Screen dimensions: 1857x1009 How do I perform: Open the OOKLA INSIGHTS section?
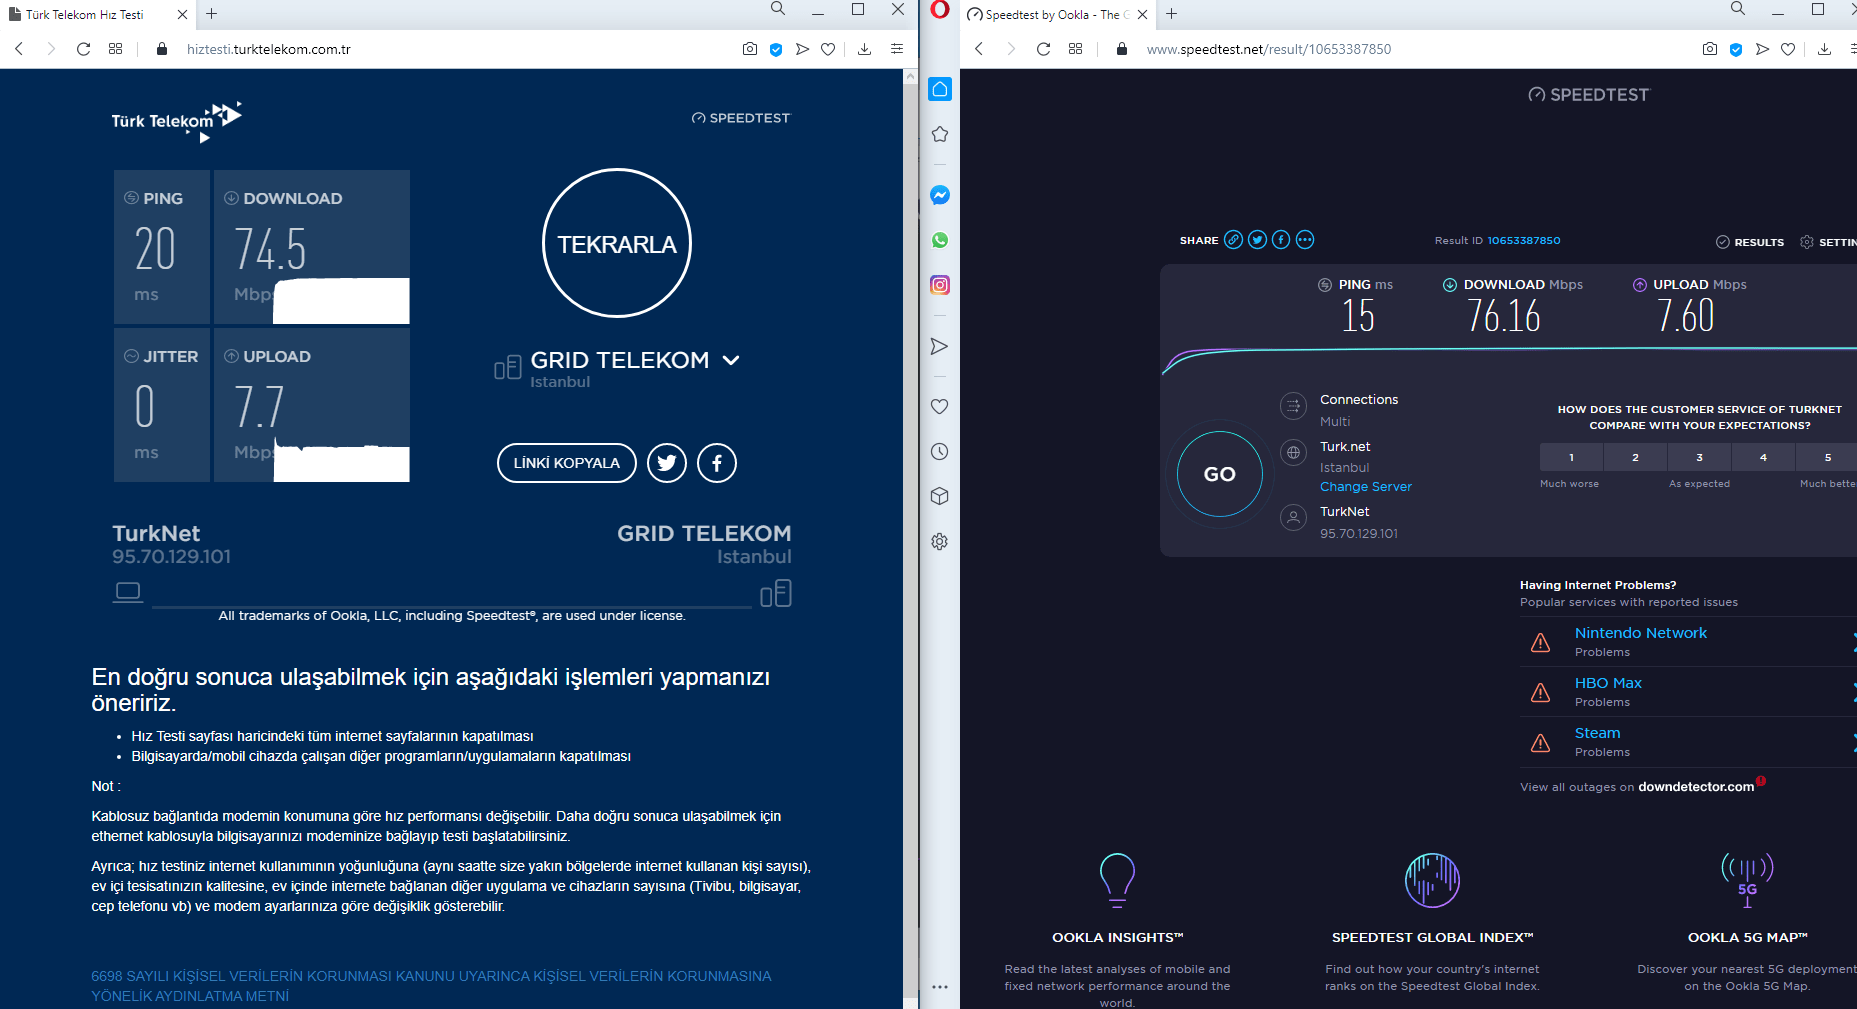click(1117, 937)
